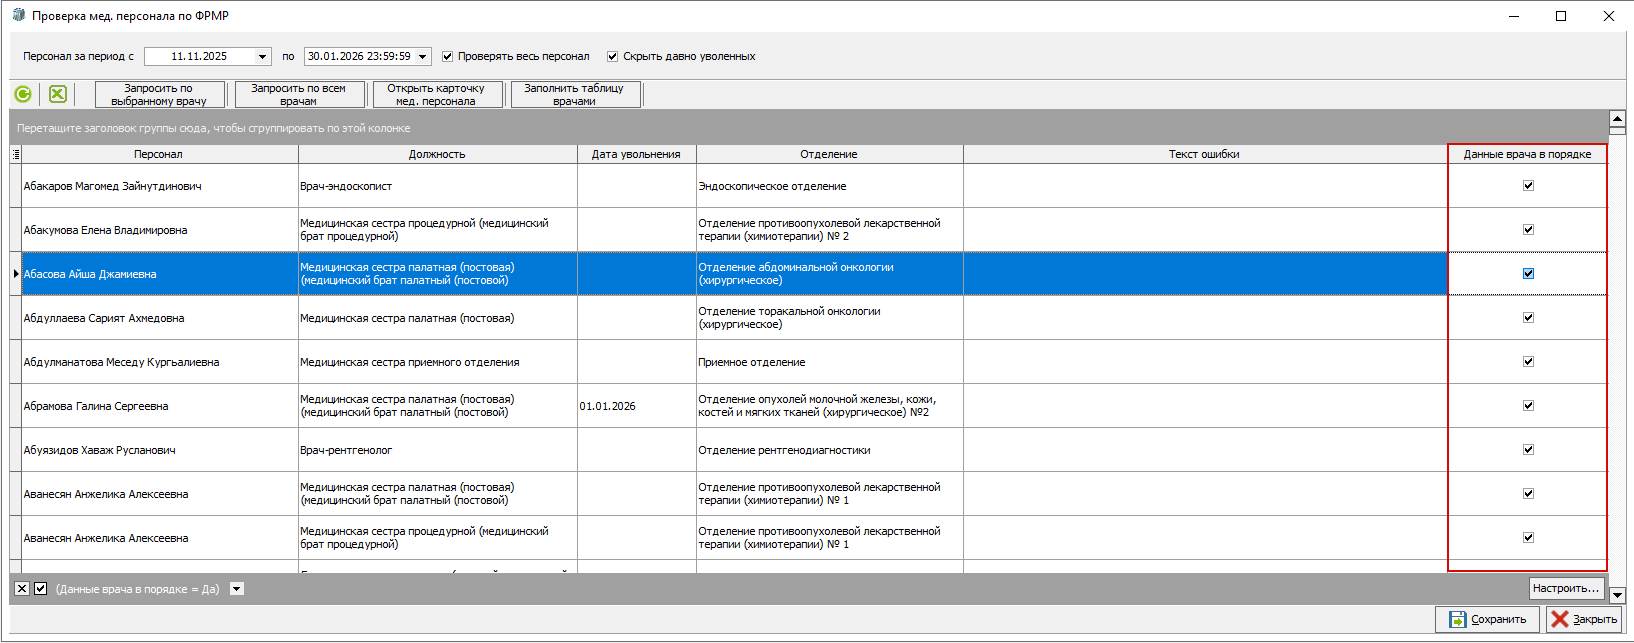
Task: Click the 'Отделение' column header
Action: click(829, 154)
